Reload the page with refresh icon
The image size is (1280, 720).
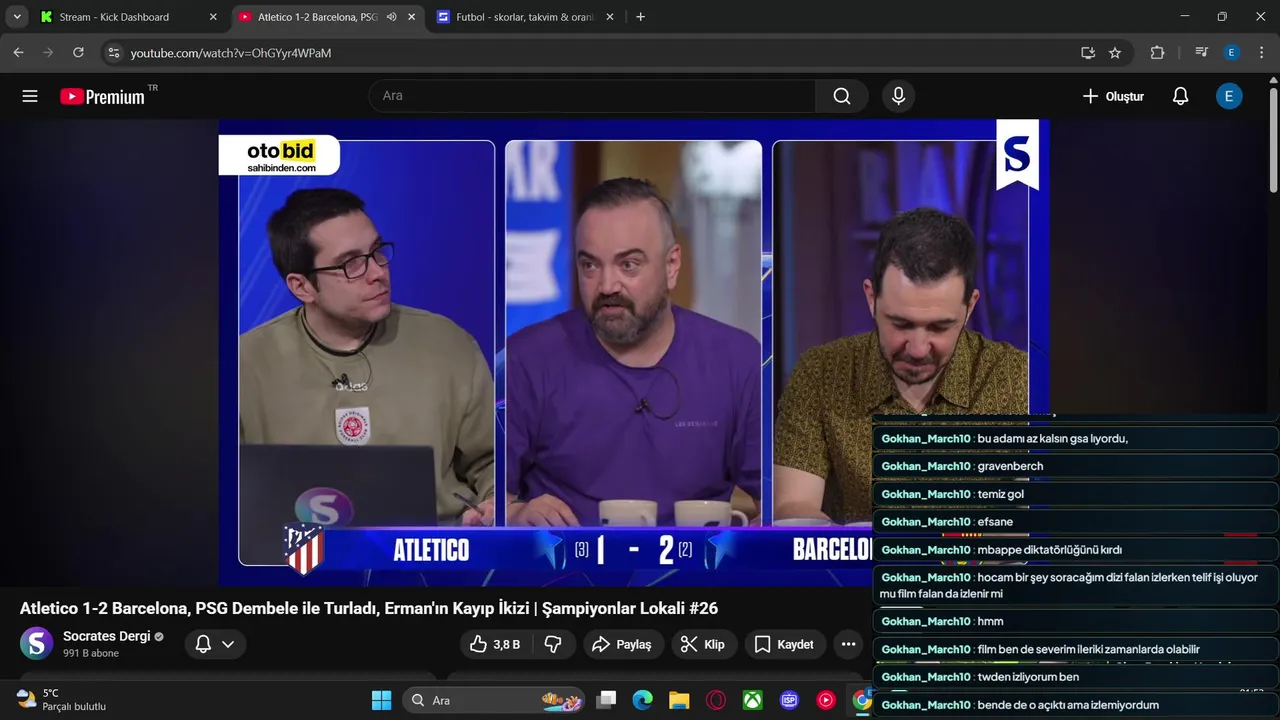click(x=78, y=52)
